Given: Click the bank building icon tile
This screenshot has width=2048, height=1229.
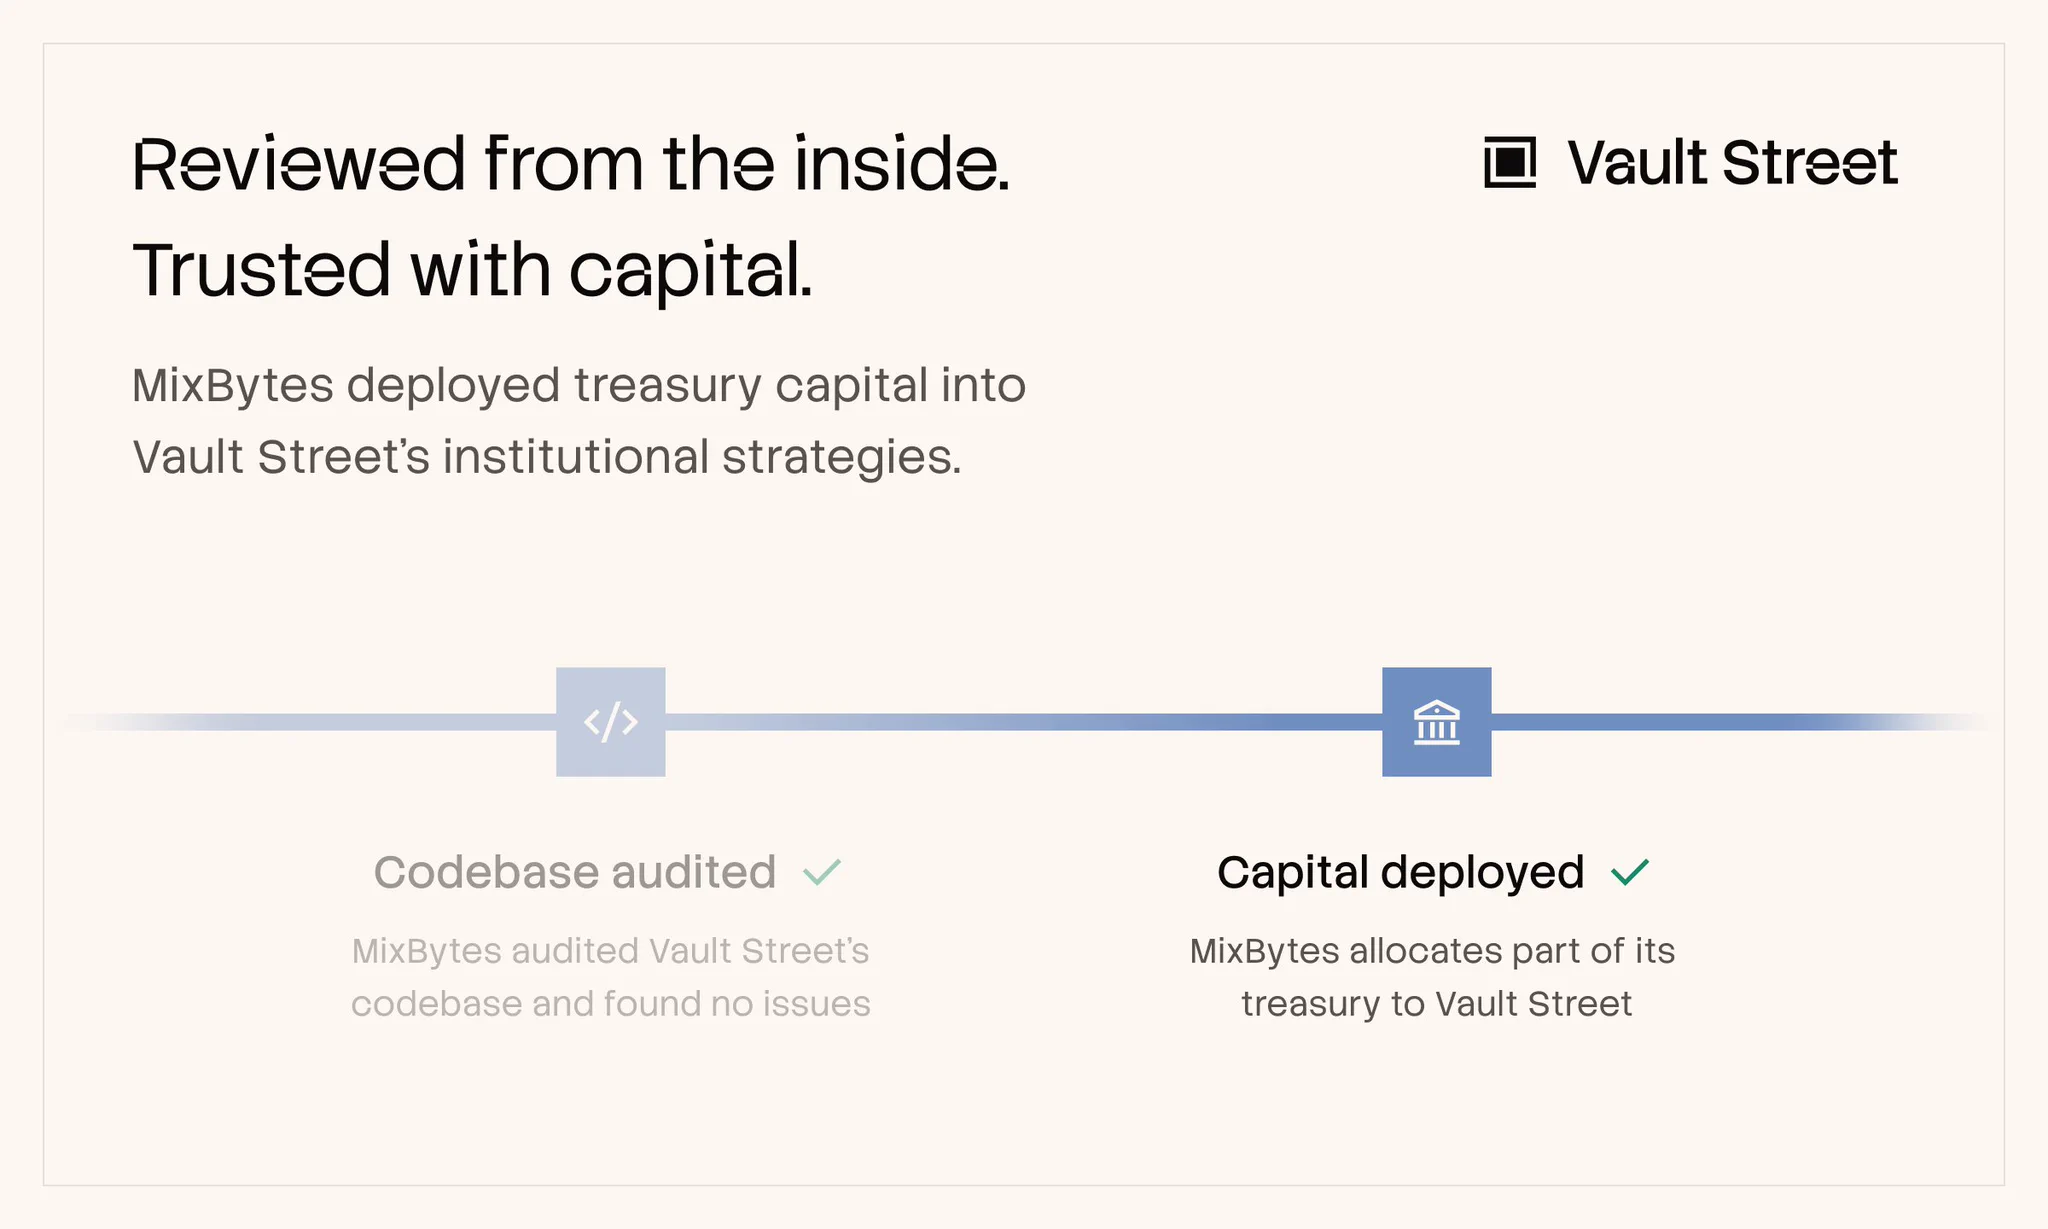Looking at the screenshot, I should 1437,722.
